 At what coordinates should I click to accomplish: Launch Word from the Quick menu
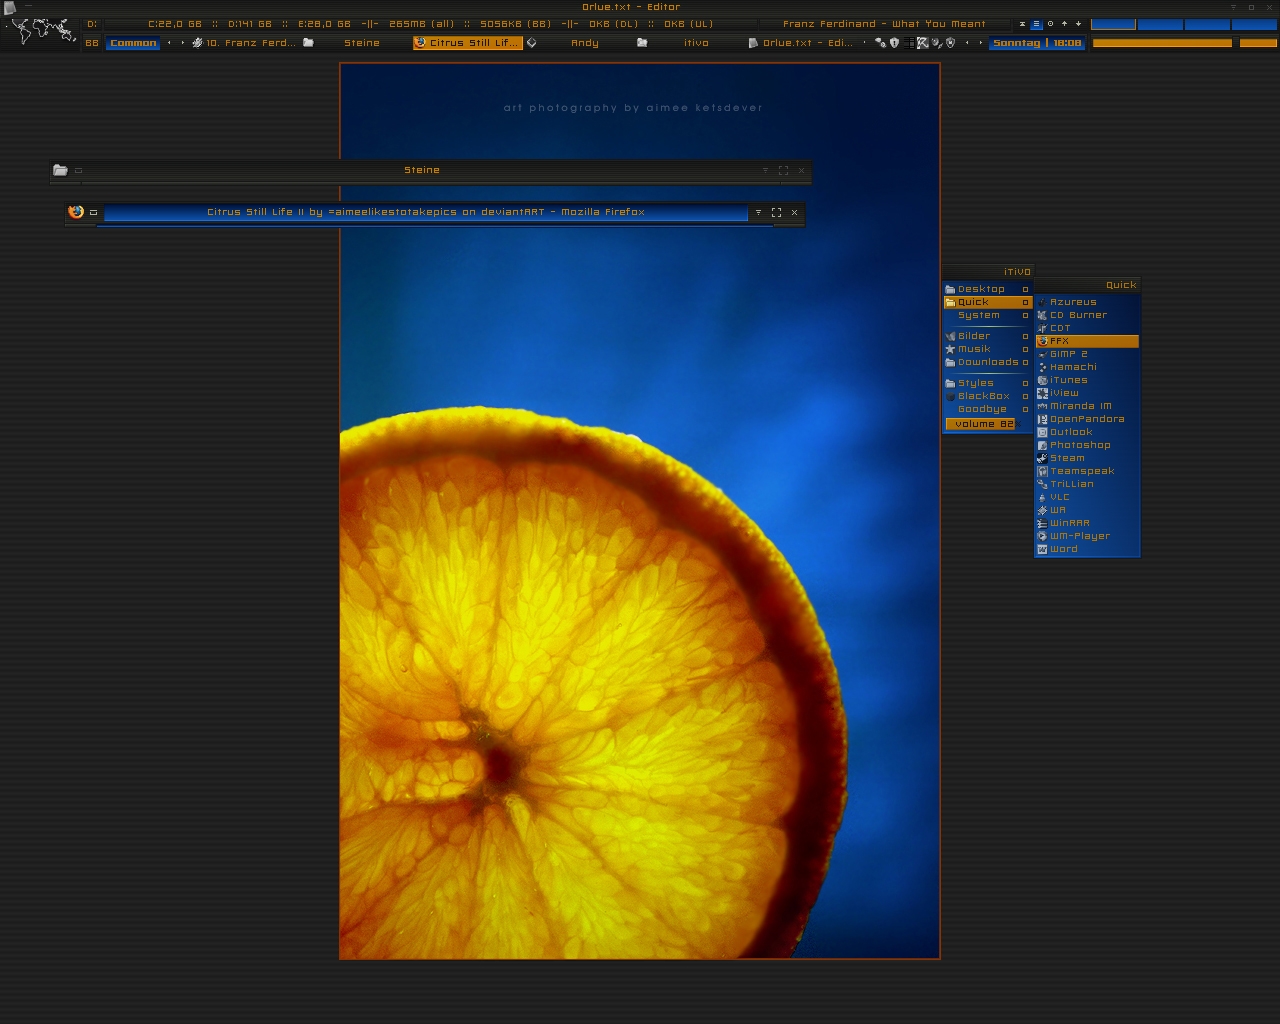point(1087,549)
